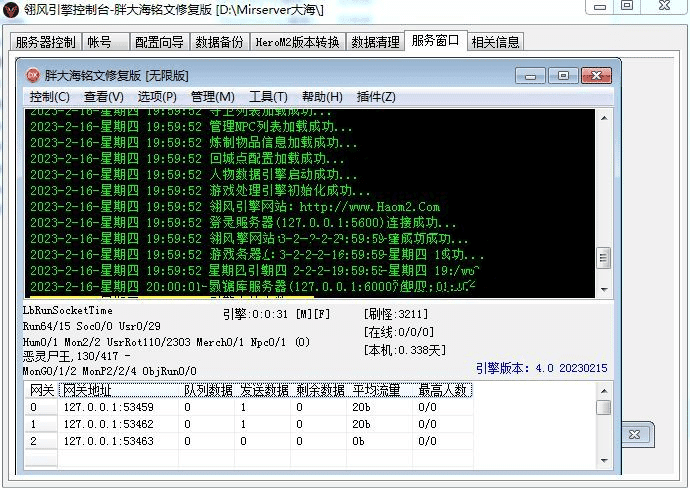The height and width of the screenshot is (490, 690).
Task: Go to the 配置向导 tab
Action: pos(159,43)
